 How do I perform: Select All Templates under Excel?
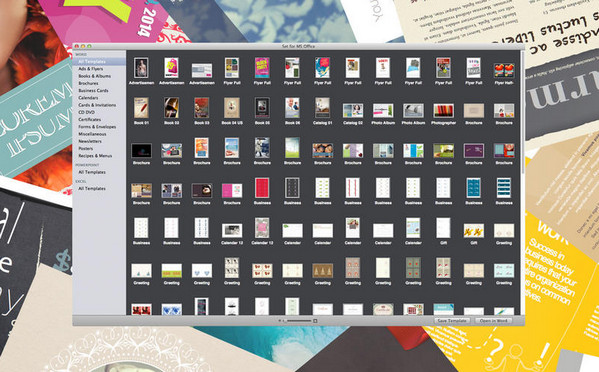(92, 189)
